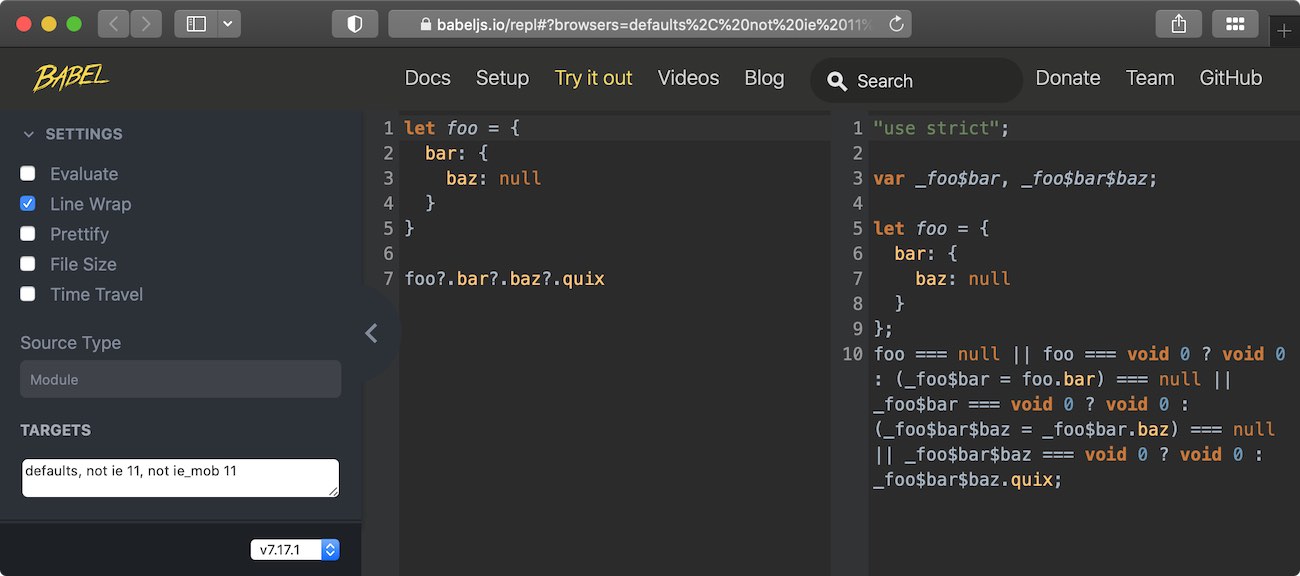Uncheck the Line Wrap checkbox
This screenshot has width=1300, height=576.
pos(28,204)
